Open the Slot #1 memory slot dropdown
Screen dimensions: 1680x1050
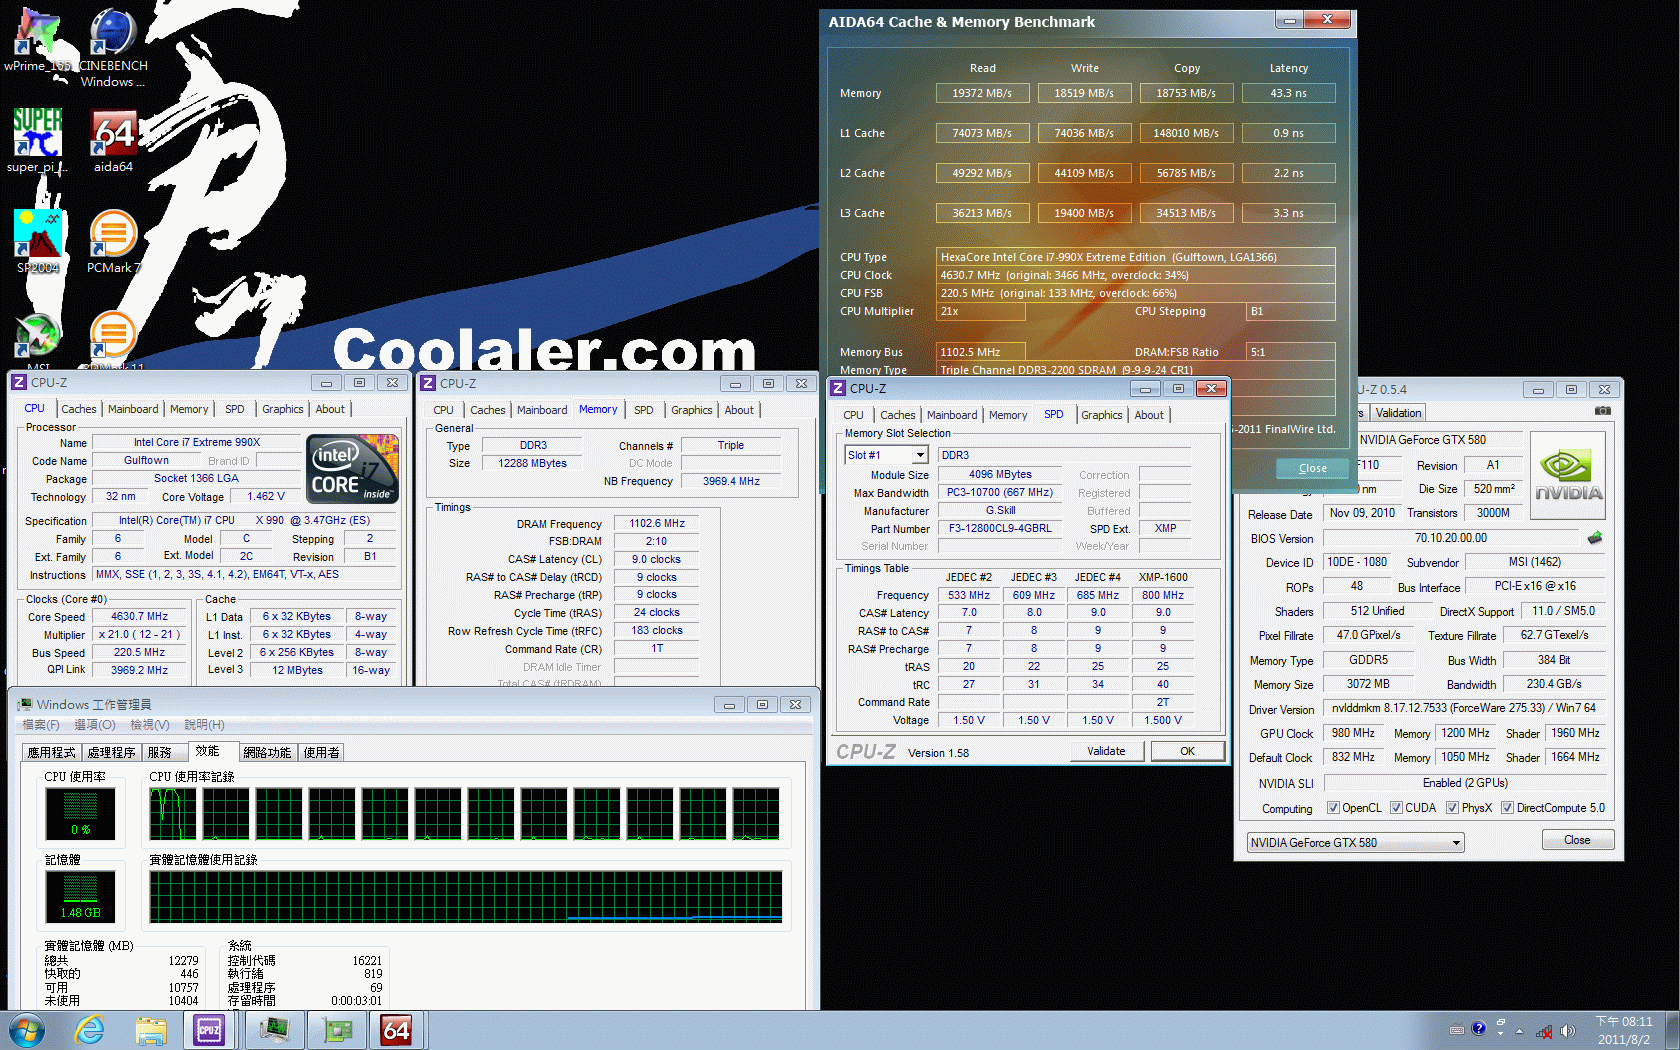[887, 455]
